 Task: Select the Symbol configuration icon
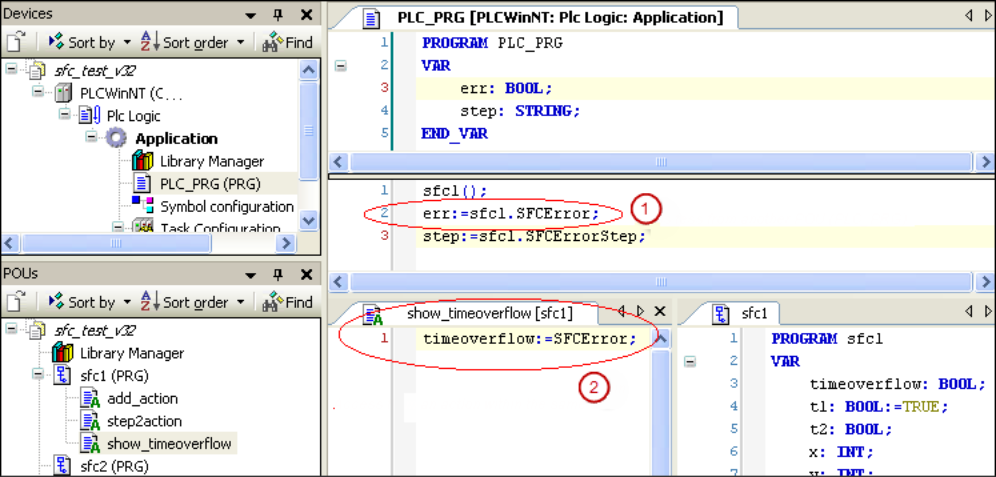pos(143,206)
